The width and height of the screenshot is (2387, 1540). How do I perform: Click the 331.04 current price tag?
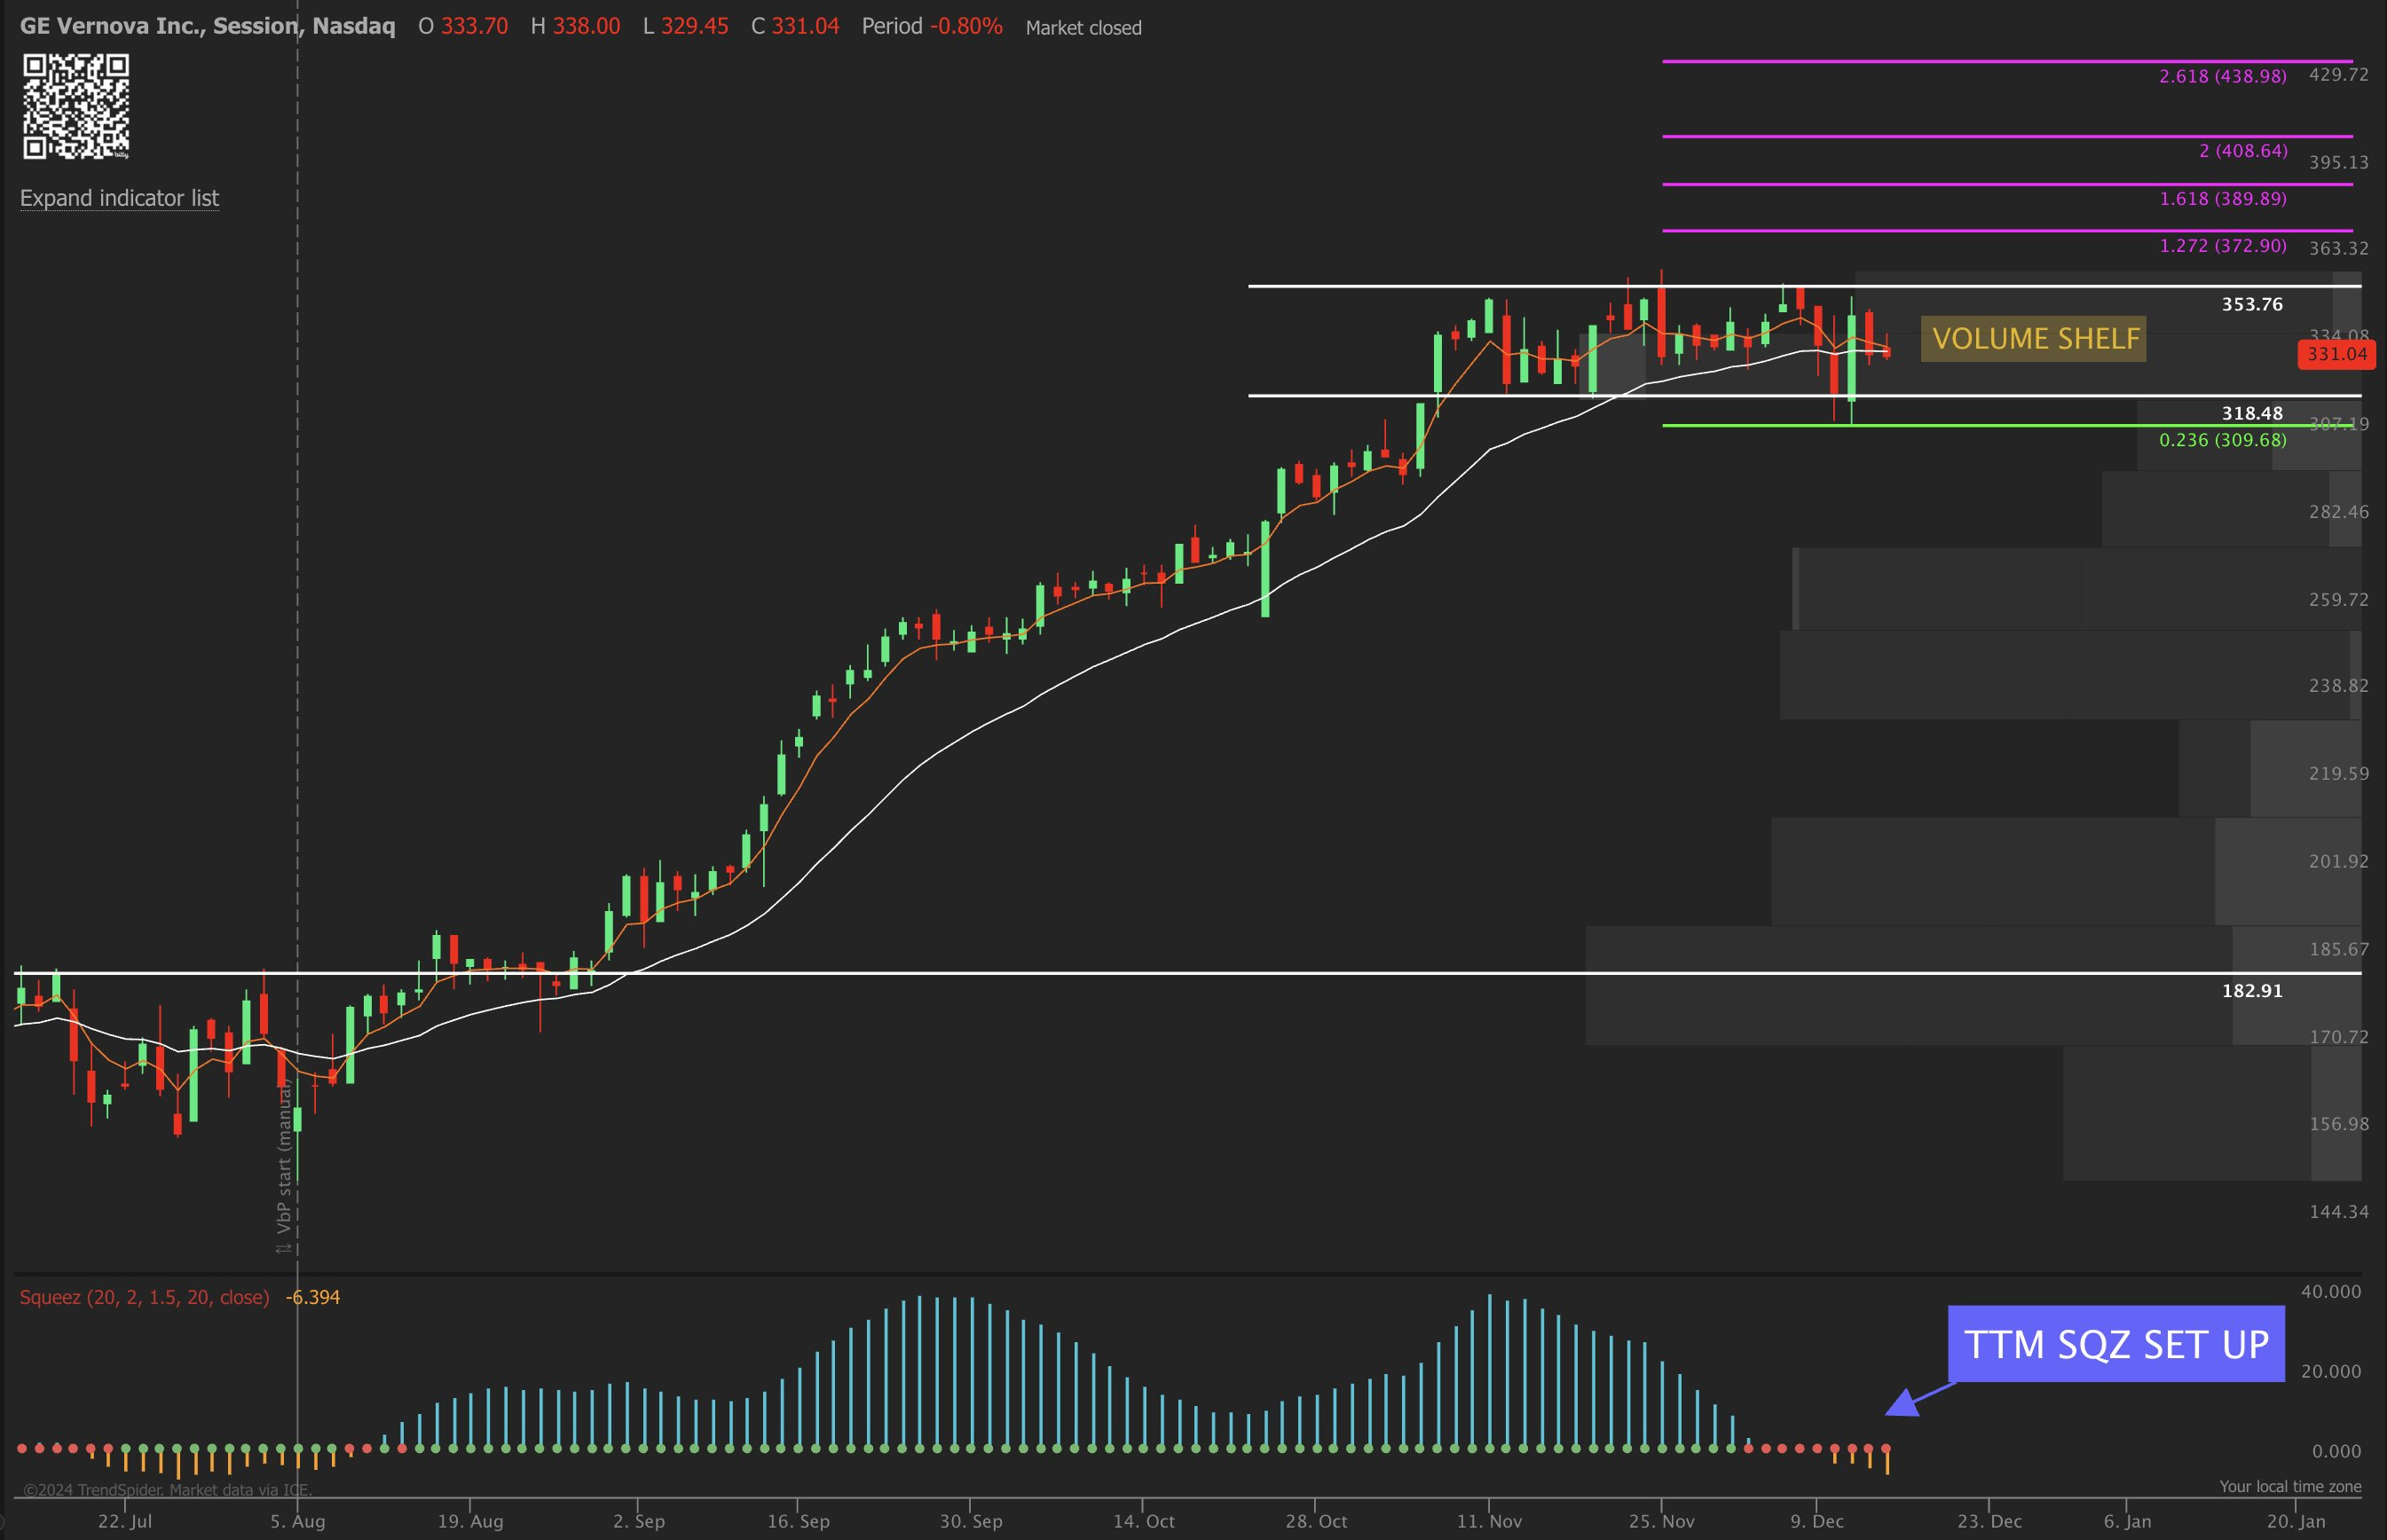[x=2337, y=354]
